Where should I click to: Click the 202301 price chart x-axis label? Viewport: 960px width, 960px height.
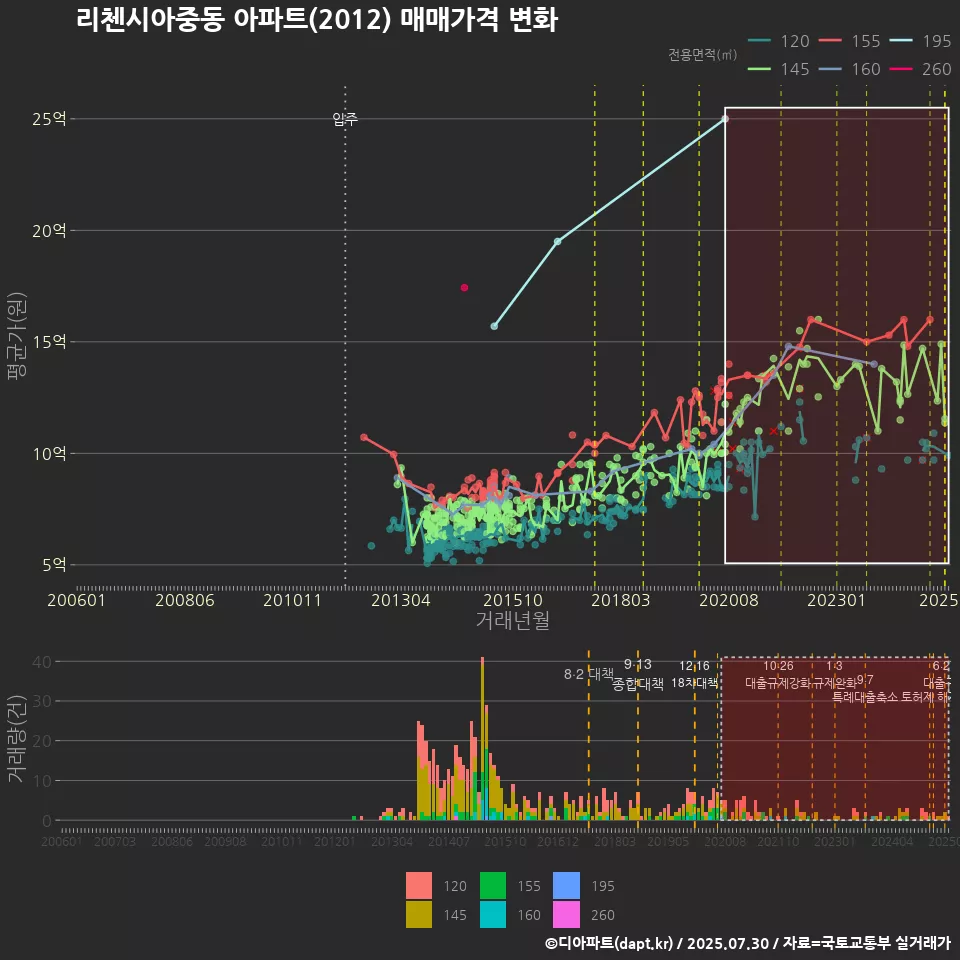click(x=836, y=600)
